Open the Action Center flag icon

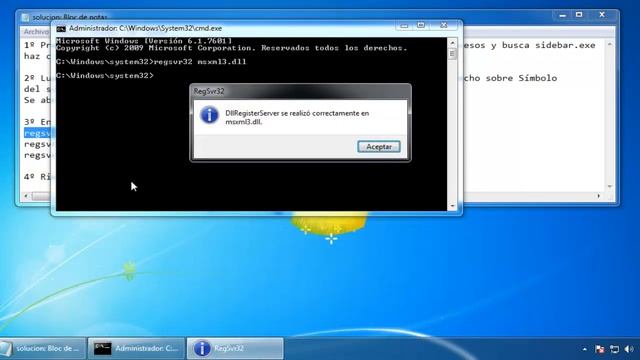pyautogui.click(x=599, y=349)
